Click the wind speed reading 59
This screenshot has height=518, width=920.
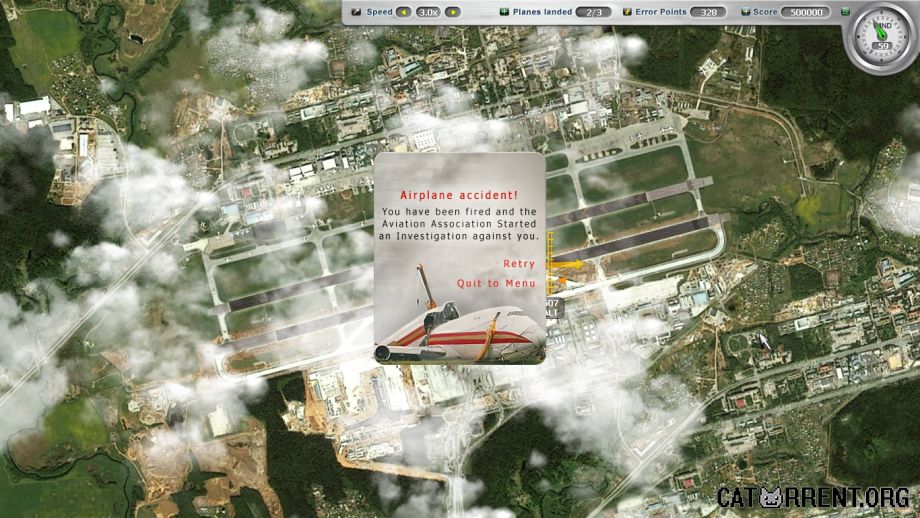click(x=882, y=46)
